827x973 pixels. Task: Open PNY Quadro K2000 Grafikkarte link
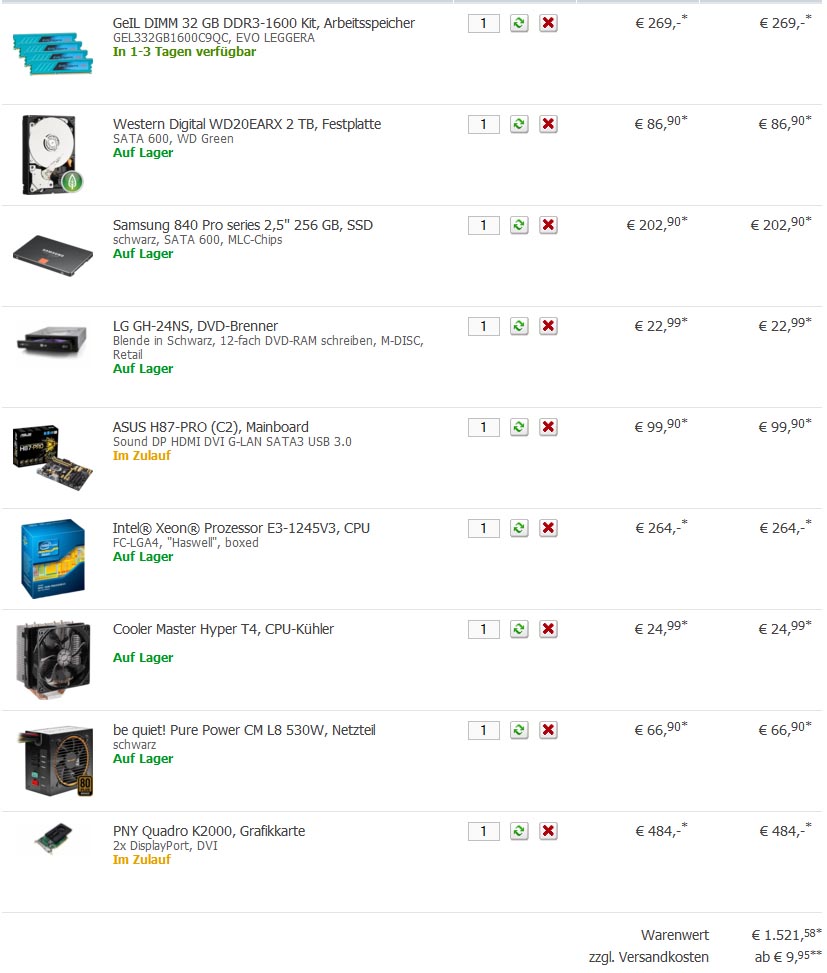click(209, 831)
